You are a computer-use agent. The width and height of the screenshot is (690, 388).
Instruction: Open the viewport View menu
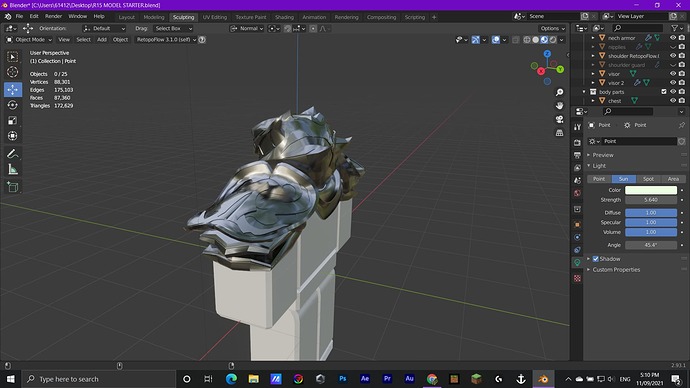tap(64, 40)
